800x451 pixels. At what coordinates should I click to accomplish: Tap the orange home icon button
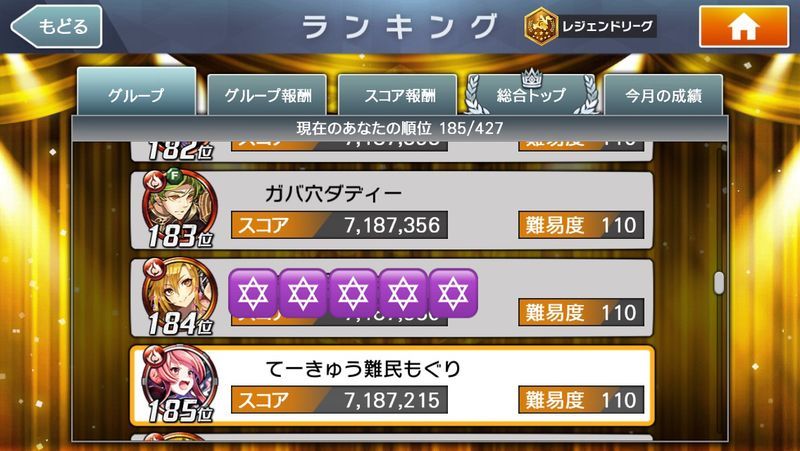(x=744, y=27)
